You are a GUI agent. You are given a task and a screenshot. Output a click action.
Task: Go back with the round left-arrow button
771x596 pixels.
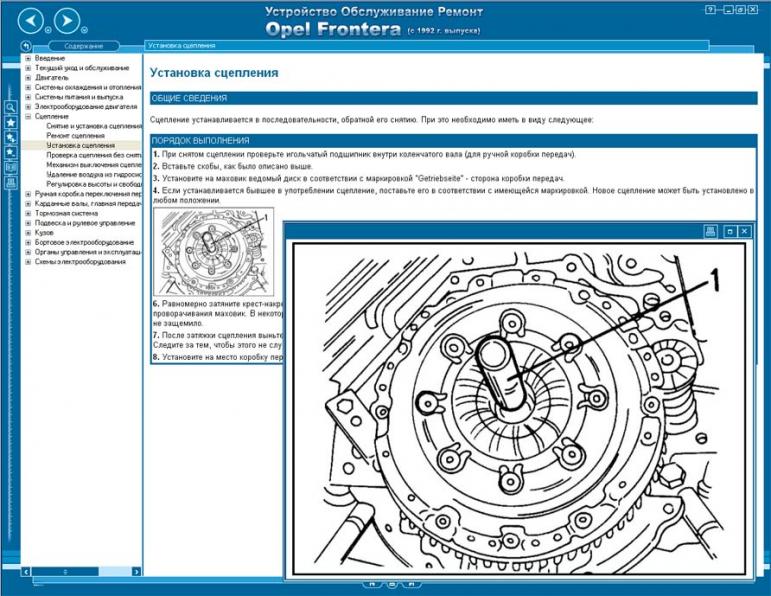tap(30, 21)
